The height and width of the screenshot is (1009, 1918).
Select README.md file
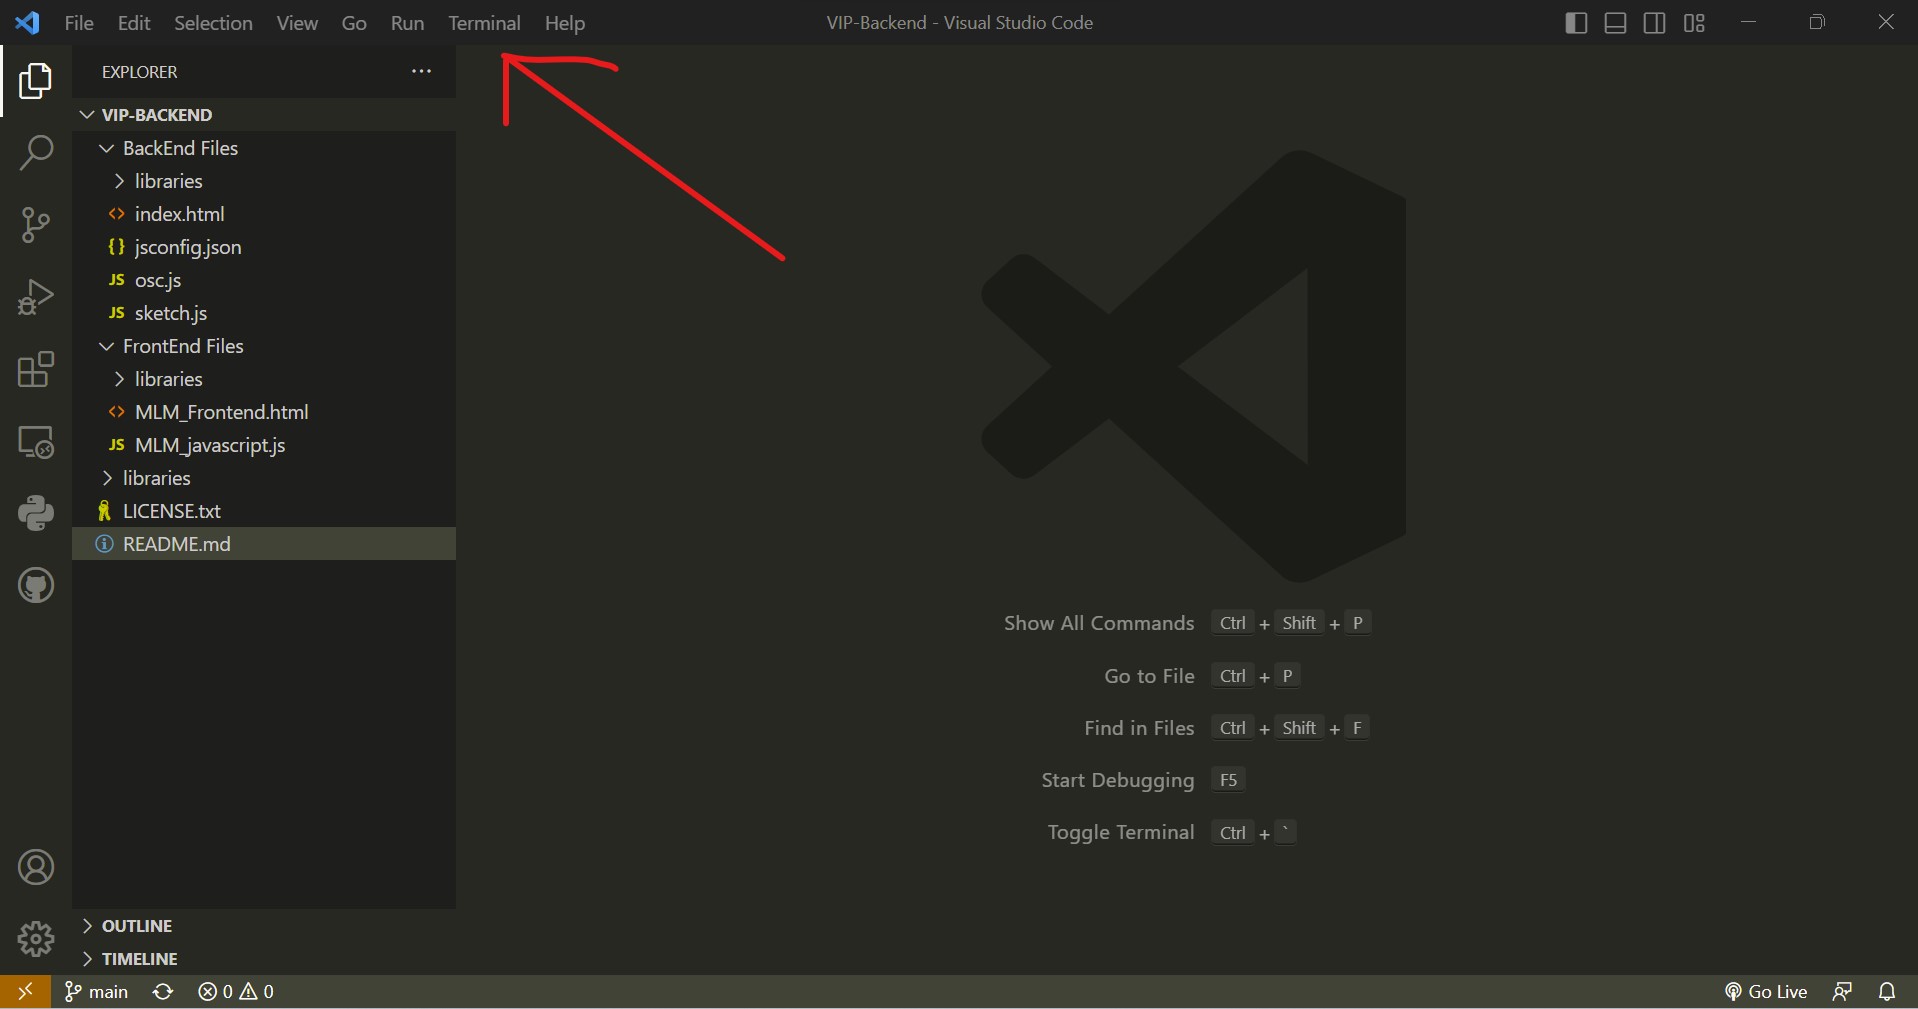264,544
